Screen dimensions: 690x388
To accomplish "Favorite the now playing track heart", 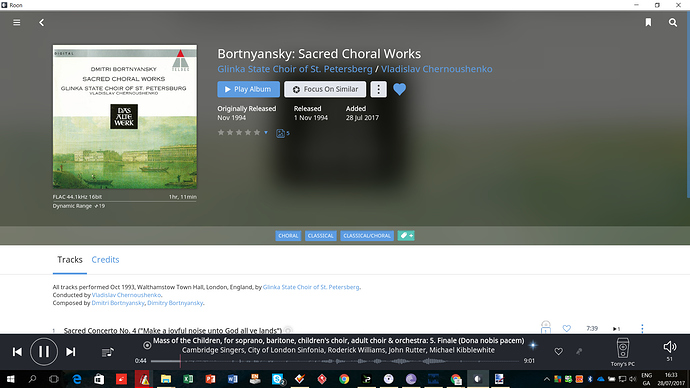I will coord(558,351).
